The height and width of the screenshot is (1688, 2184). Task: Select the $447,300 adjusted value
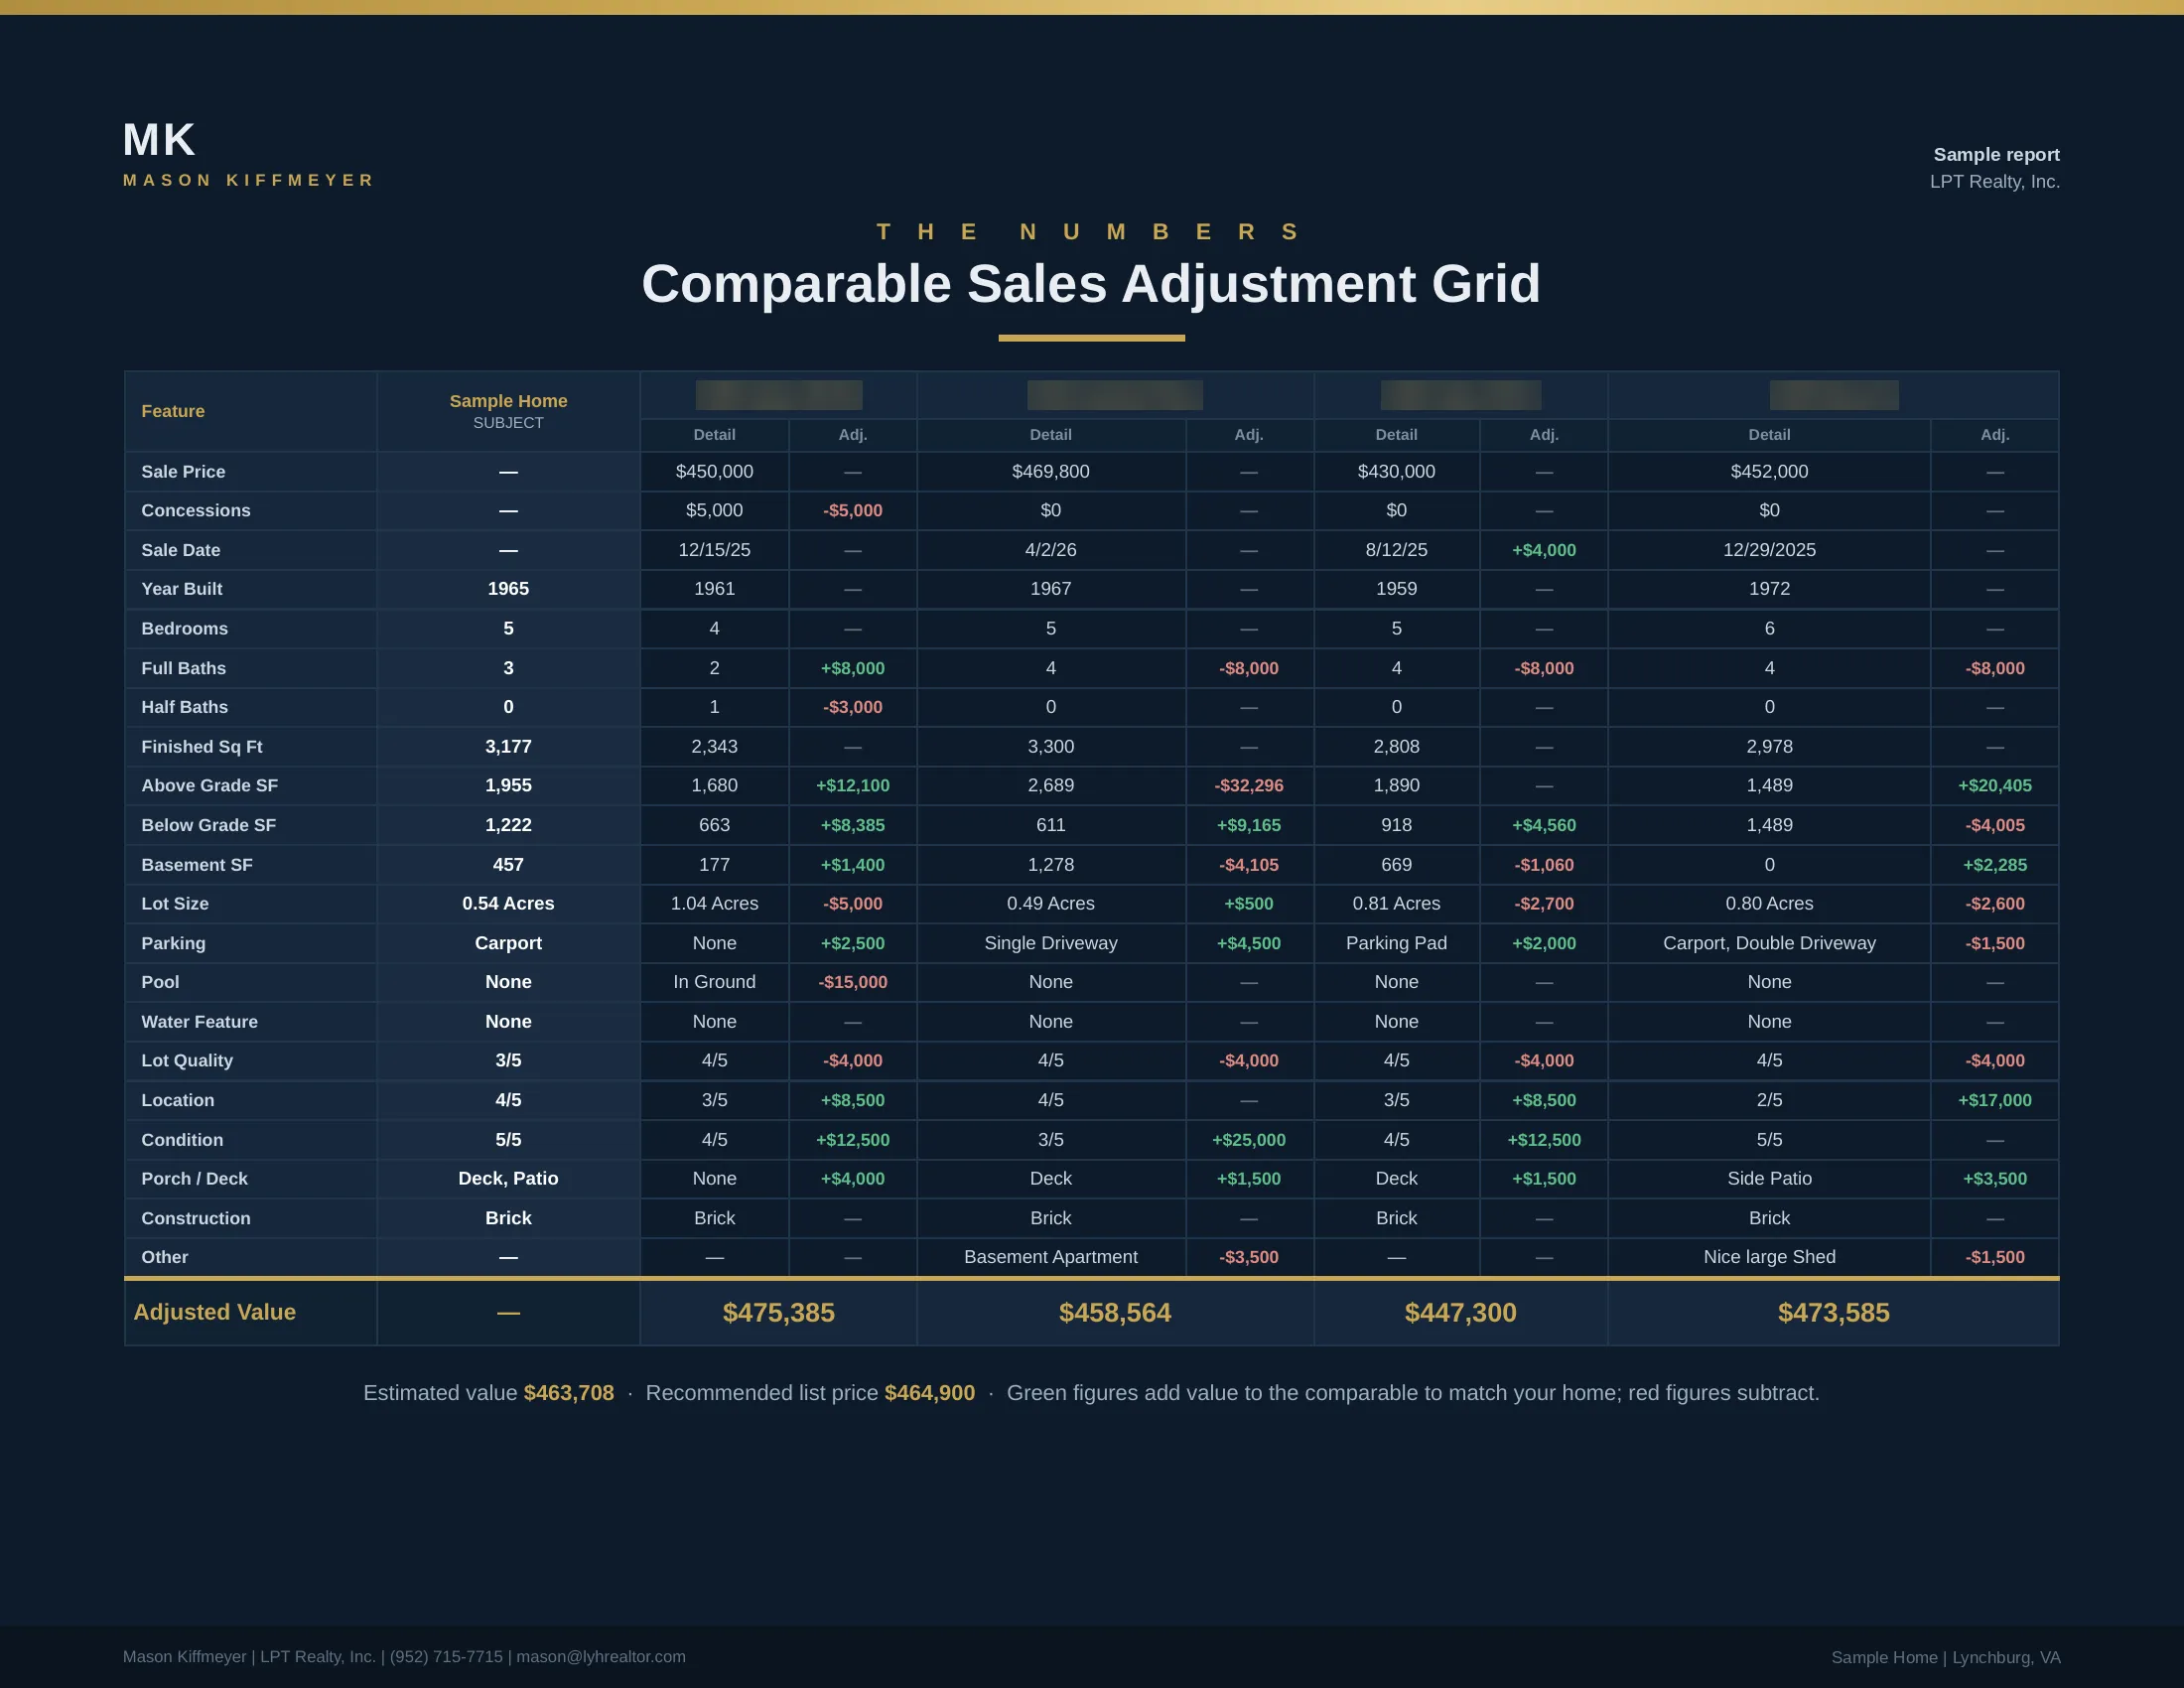(x=1461, y=1313)
